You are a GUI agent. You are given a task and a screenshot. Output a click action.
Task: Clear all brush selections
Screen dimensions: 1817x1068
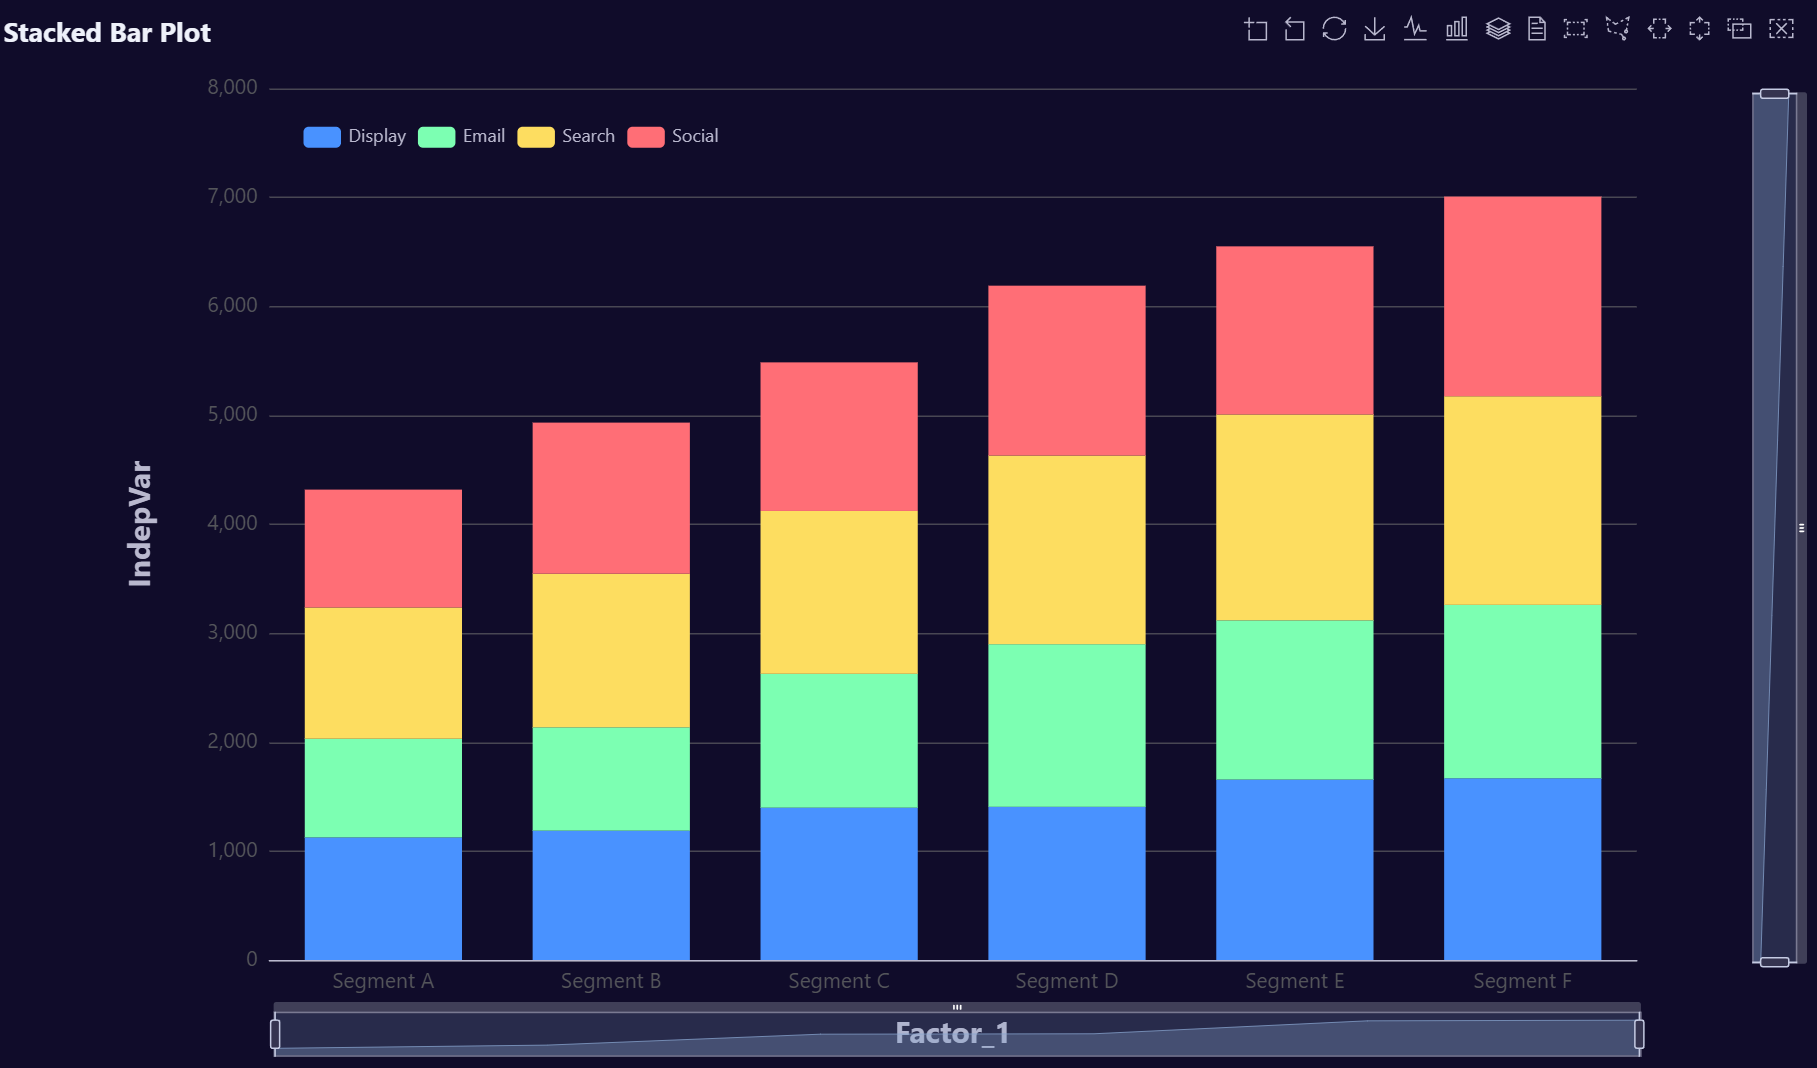point(1781,29)
